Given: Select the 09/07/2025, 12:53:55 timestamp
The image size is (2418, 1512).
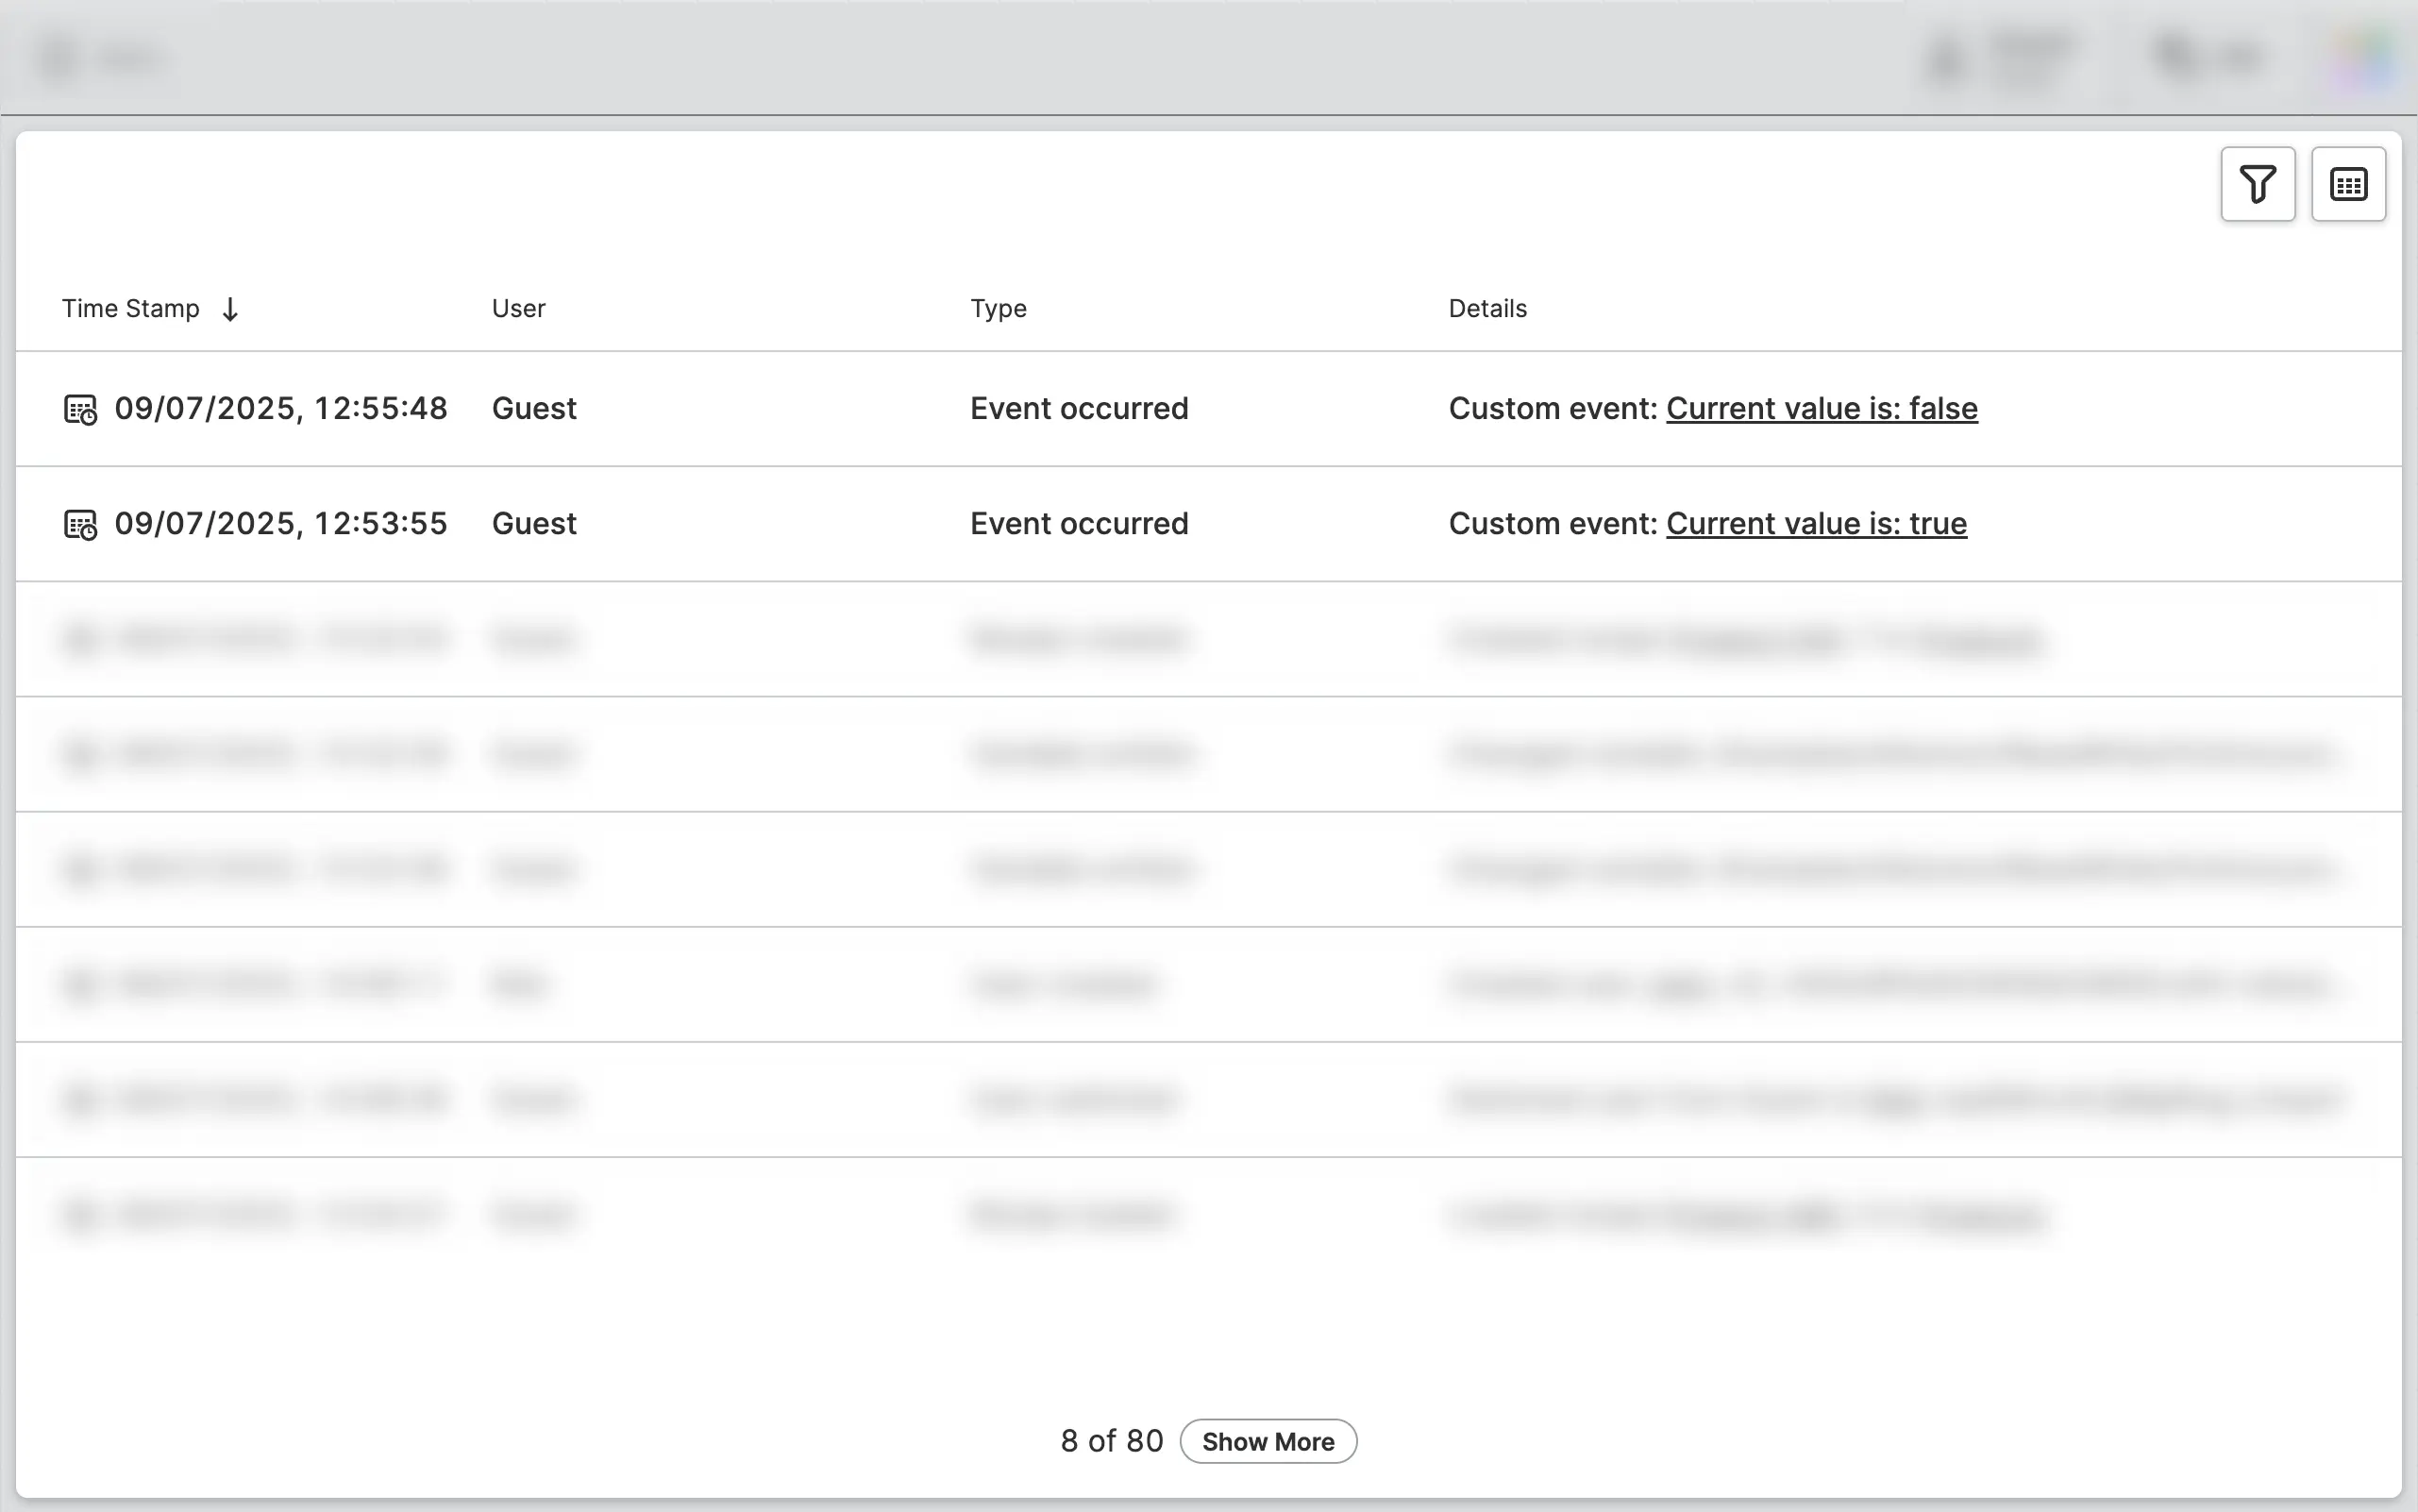Looking at the screenshot, I should (281, 523).
